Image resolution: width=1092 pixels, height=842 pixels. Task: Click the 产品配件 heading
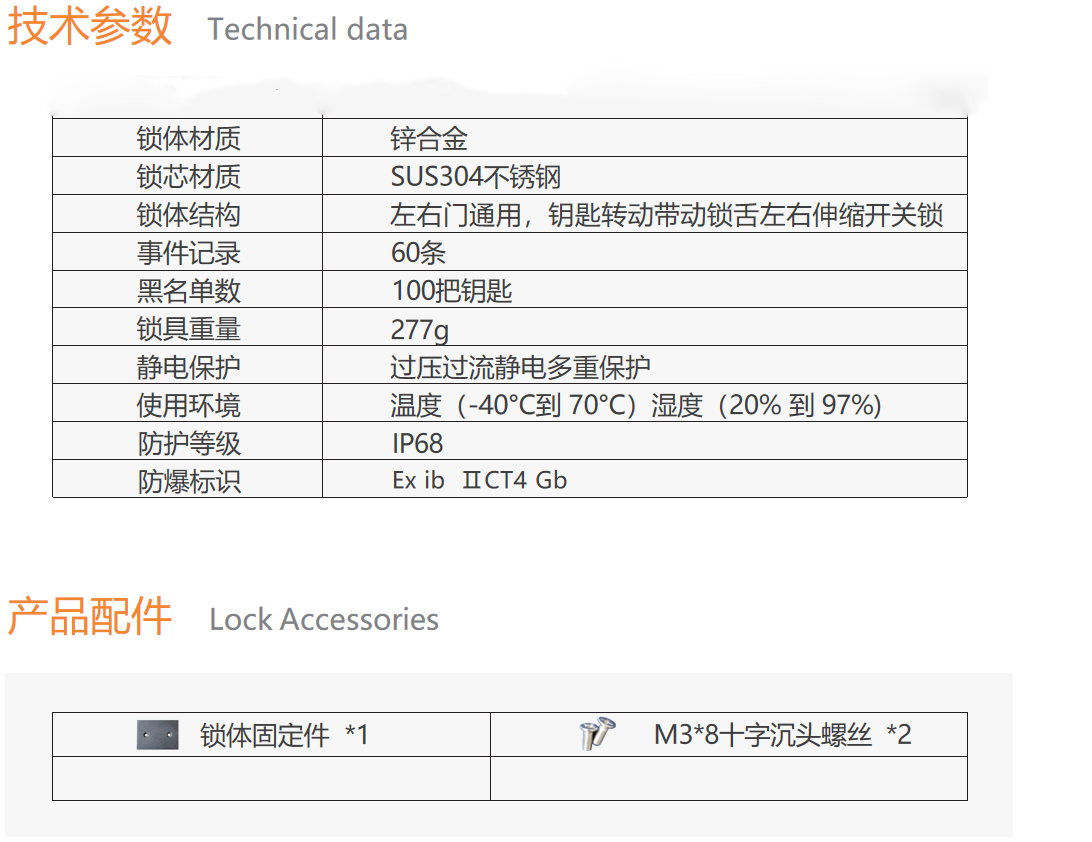pos(90,617)
